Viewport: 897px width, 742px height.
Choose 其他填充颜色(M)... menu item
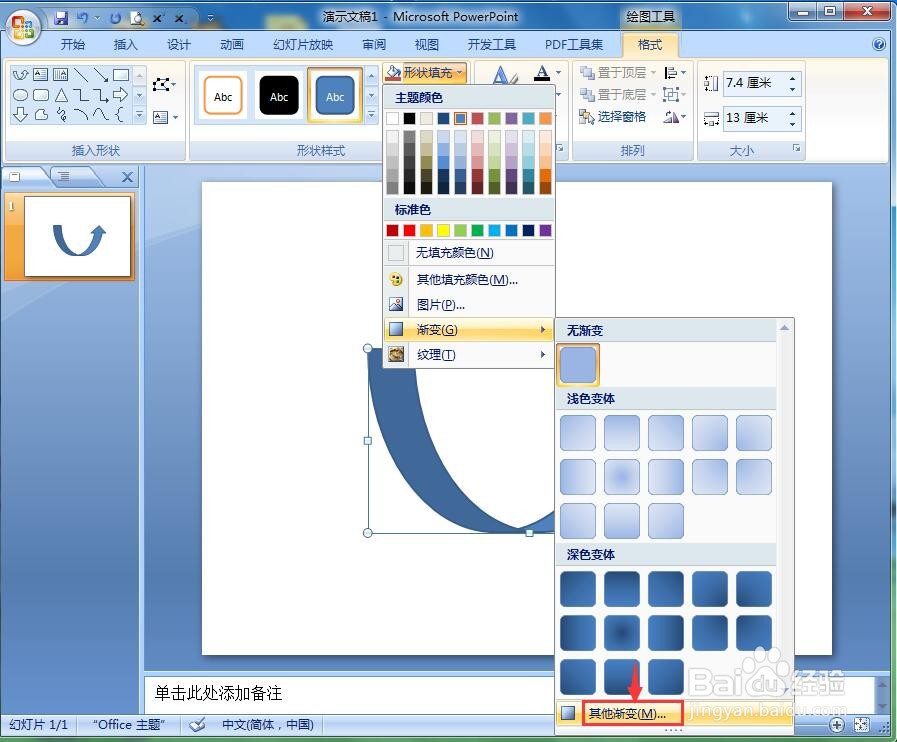tap(469, 279)
